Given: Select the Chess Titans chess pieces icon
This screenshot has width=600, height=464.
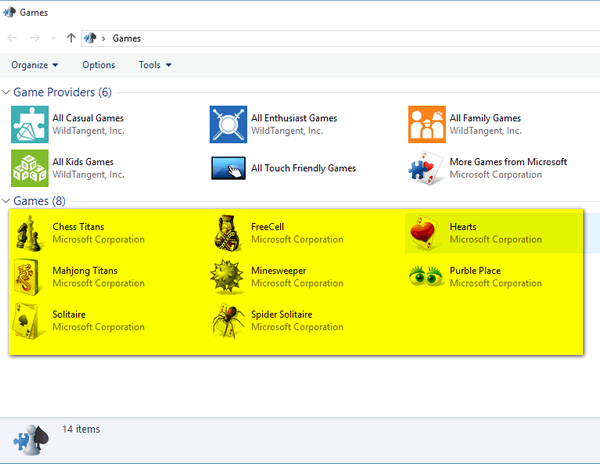Looking at the screenshot, I should [29, 233].
